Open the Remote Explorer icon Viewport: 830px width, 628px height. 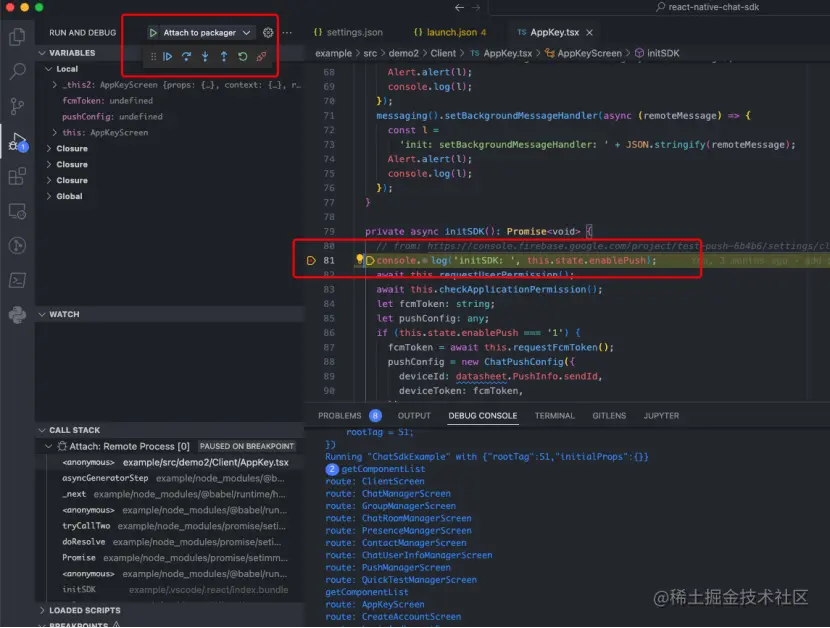17,211
